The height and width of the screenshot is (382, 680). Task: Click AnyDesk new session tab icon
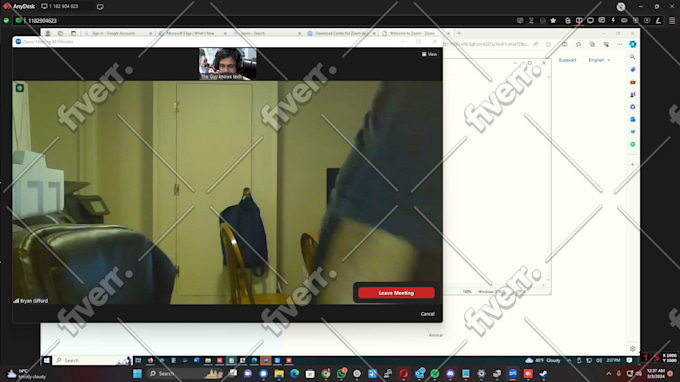100,7
